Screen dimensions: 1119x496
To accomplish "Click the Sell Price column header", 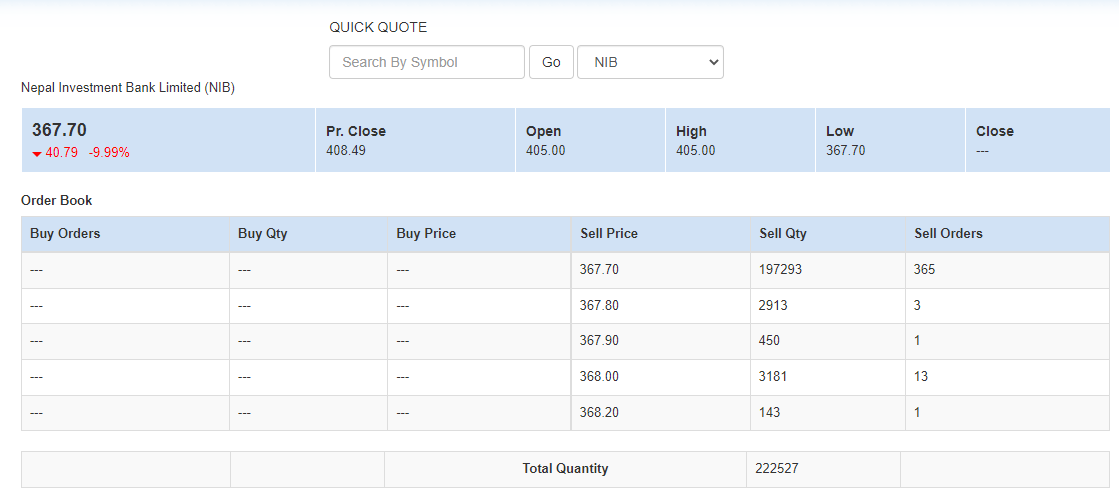I will pyautogui.click(x=609, y=234).
